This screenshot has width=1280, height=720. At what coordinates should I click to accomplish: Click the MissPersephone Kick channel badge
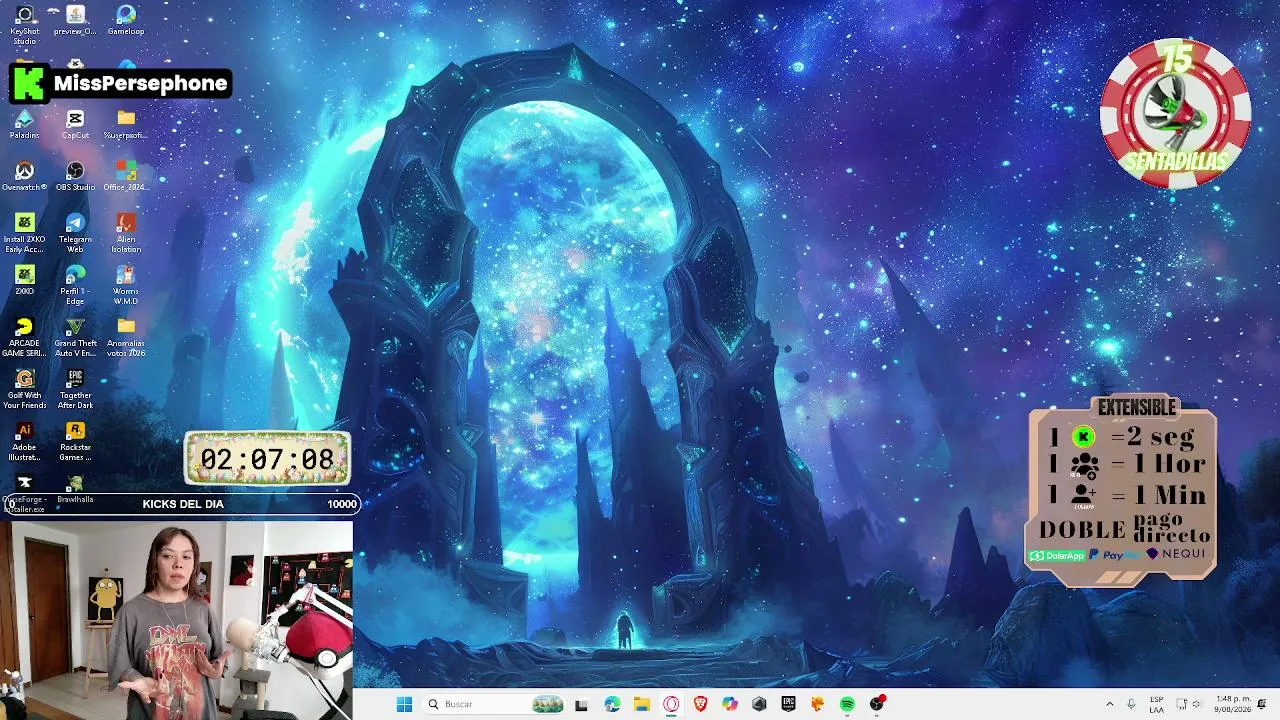click(x=120, y=84)
